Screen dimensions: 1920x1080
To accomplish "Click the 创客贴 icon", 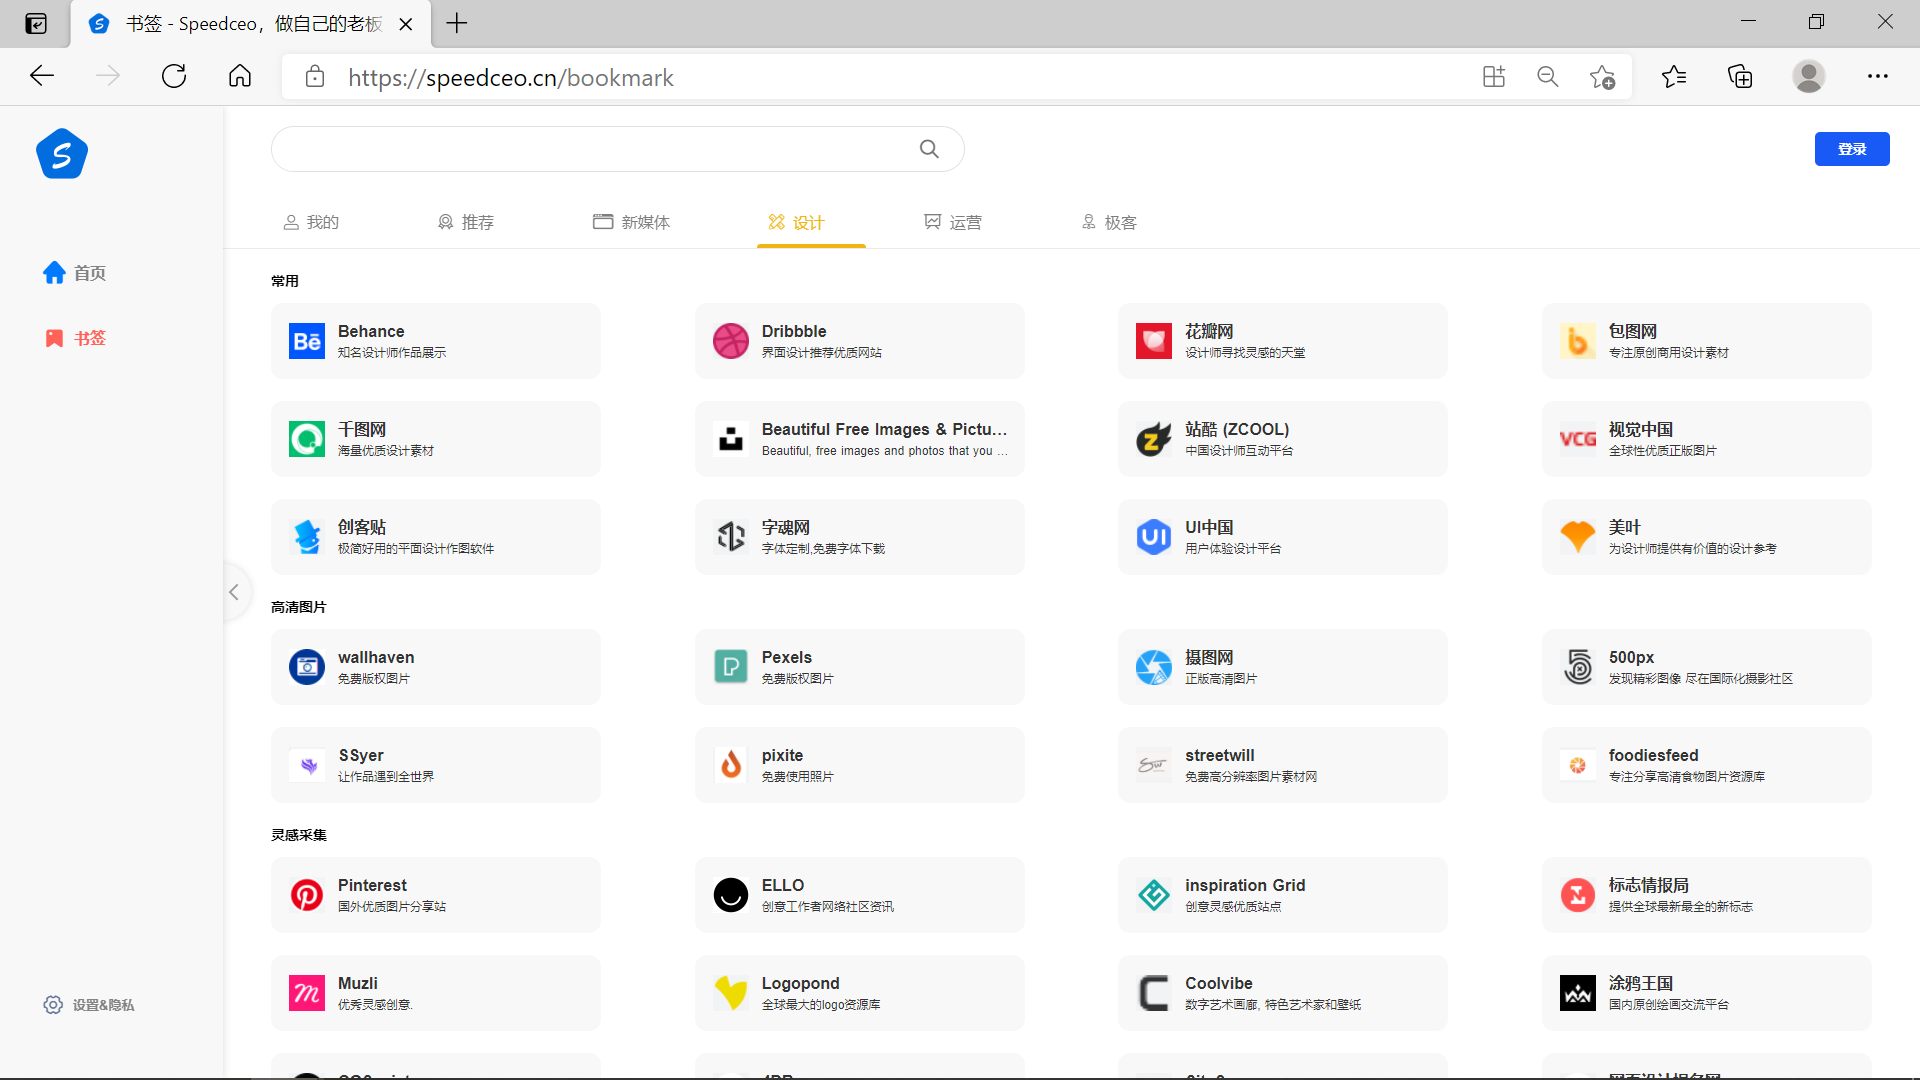I will (307, 537).
